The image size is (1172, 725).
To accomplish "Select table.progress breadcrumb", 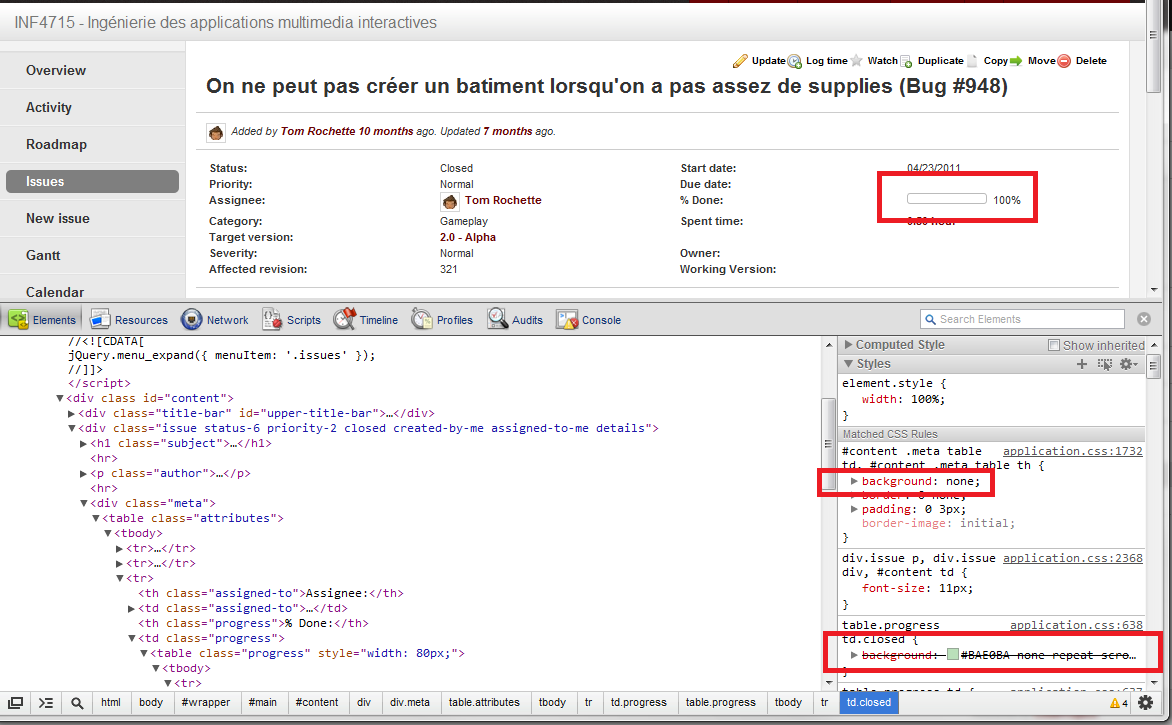I will (x=721, y=703).
